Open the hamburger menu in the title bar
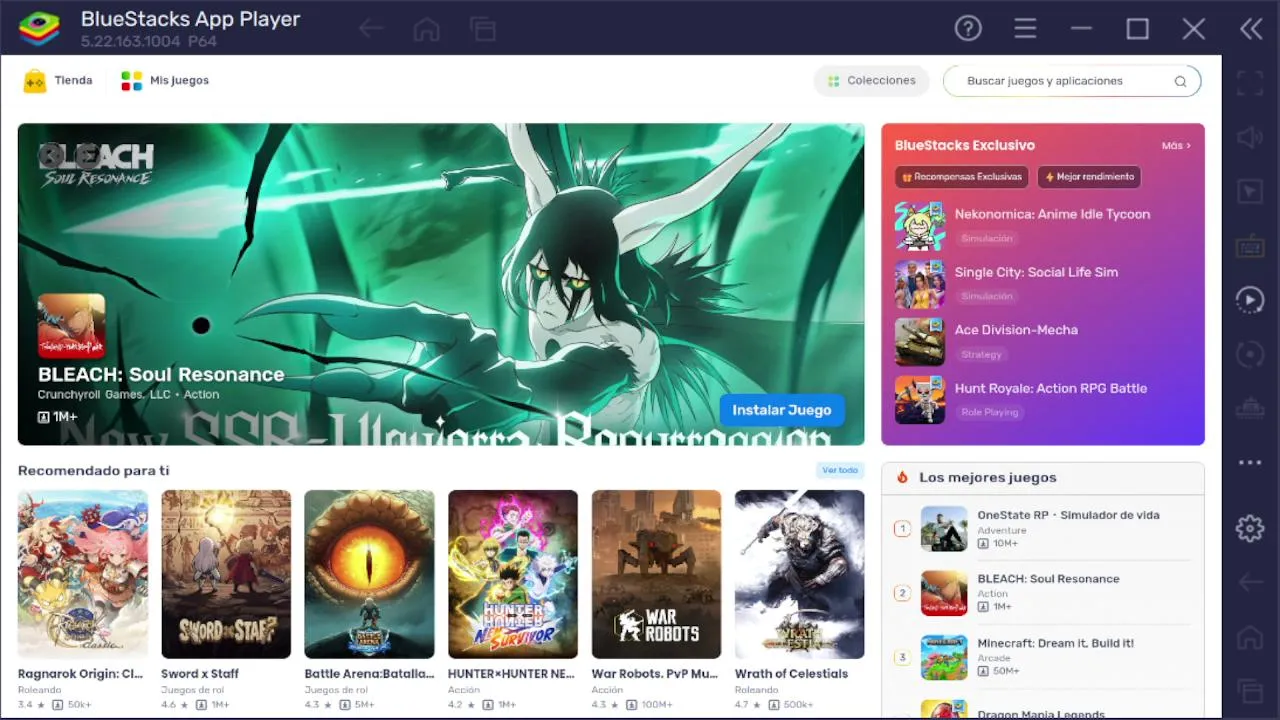Screen dimensions: 1280x720 click(x=1025, y=29)
